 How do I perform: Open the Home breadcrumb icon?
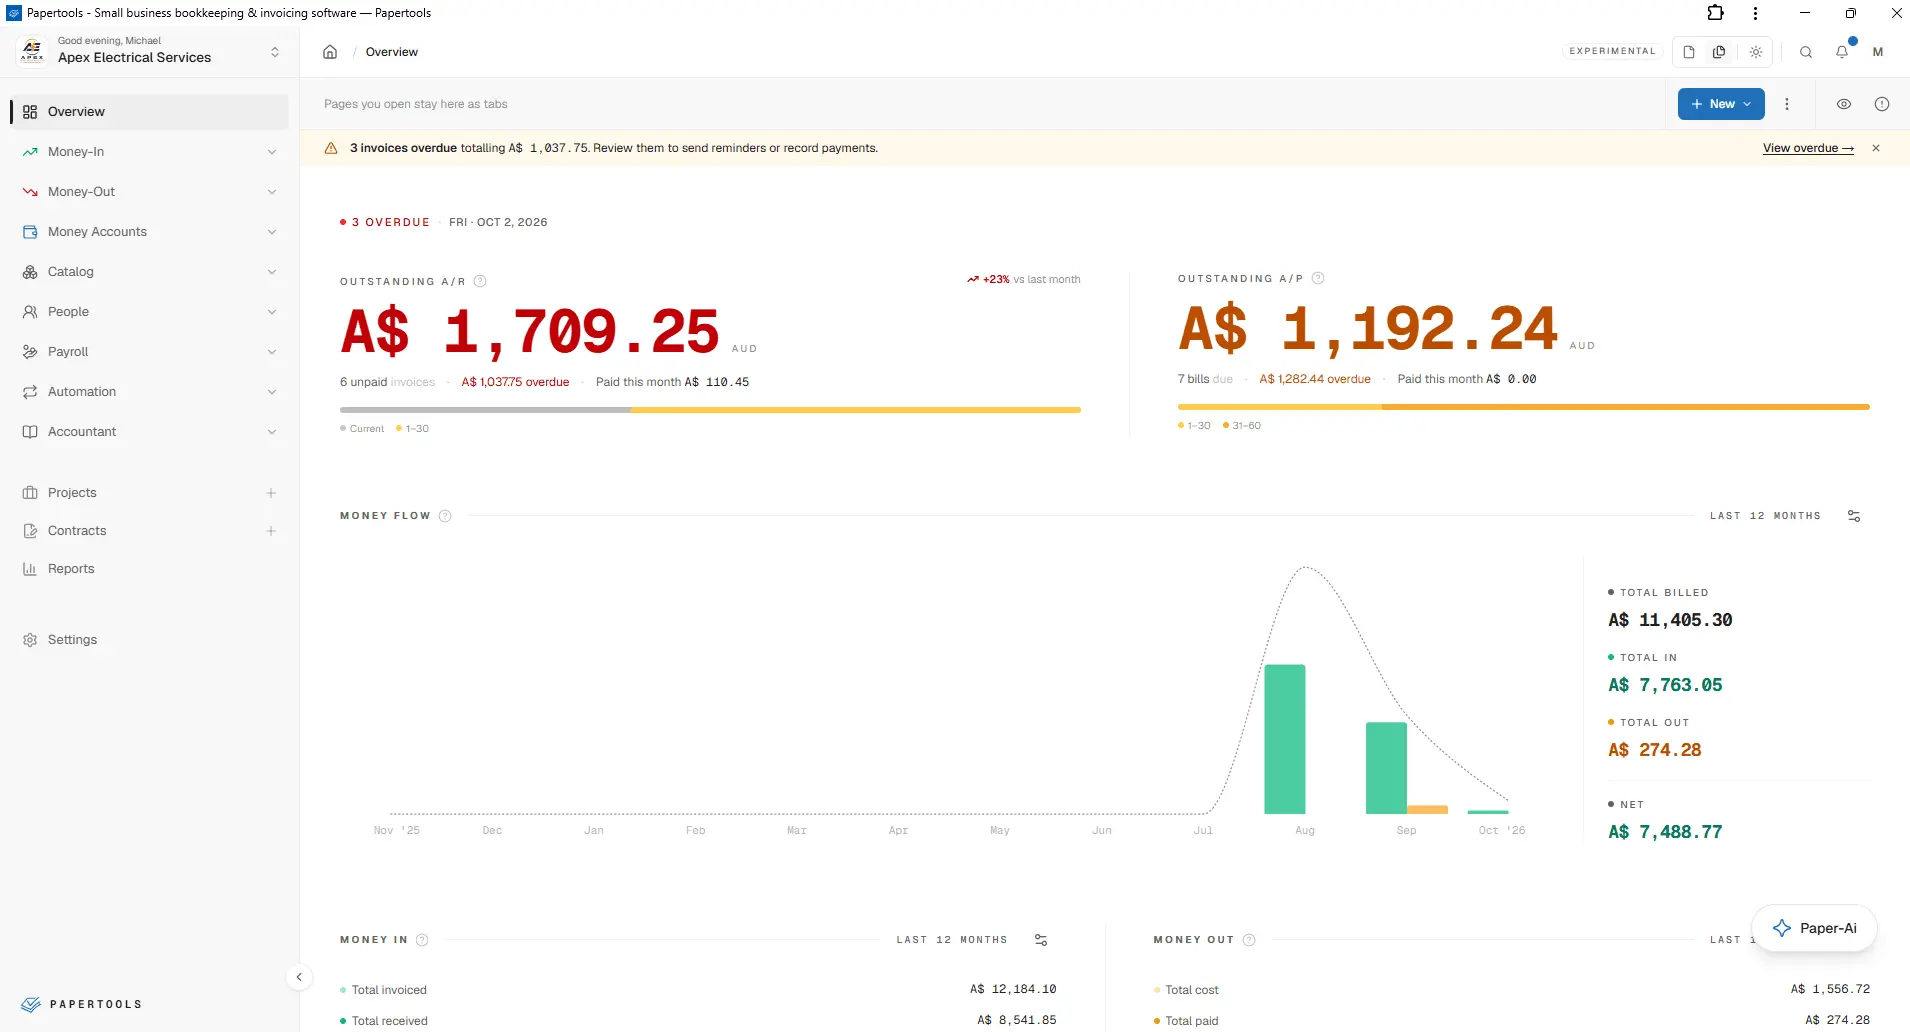(330, 52)
